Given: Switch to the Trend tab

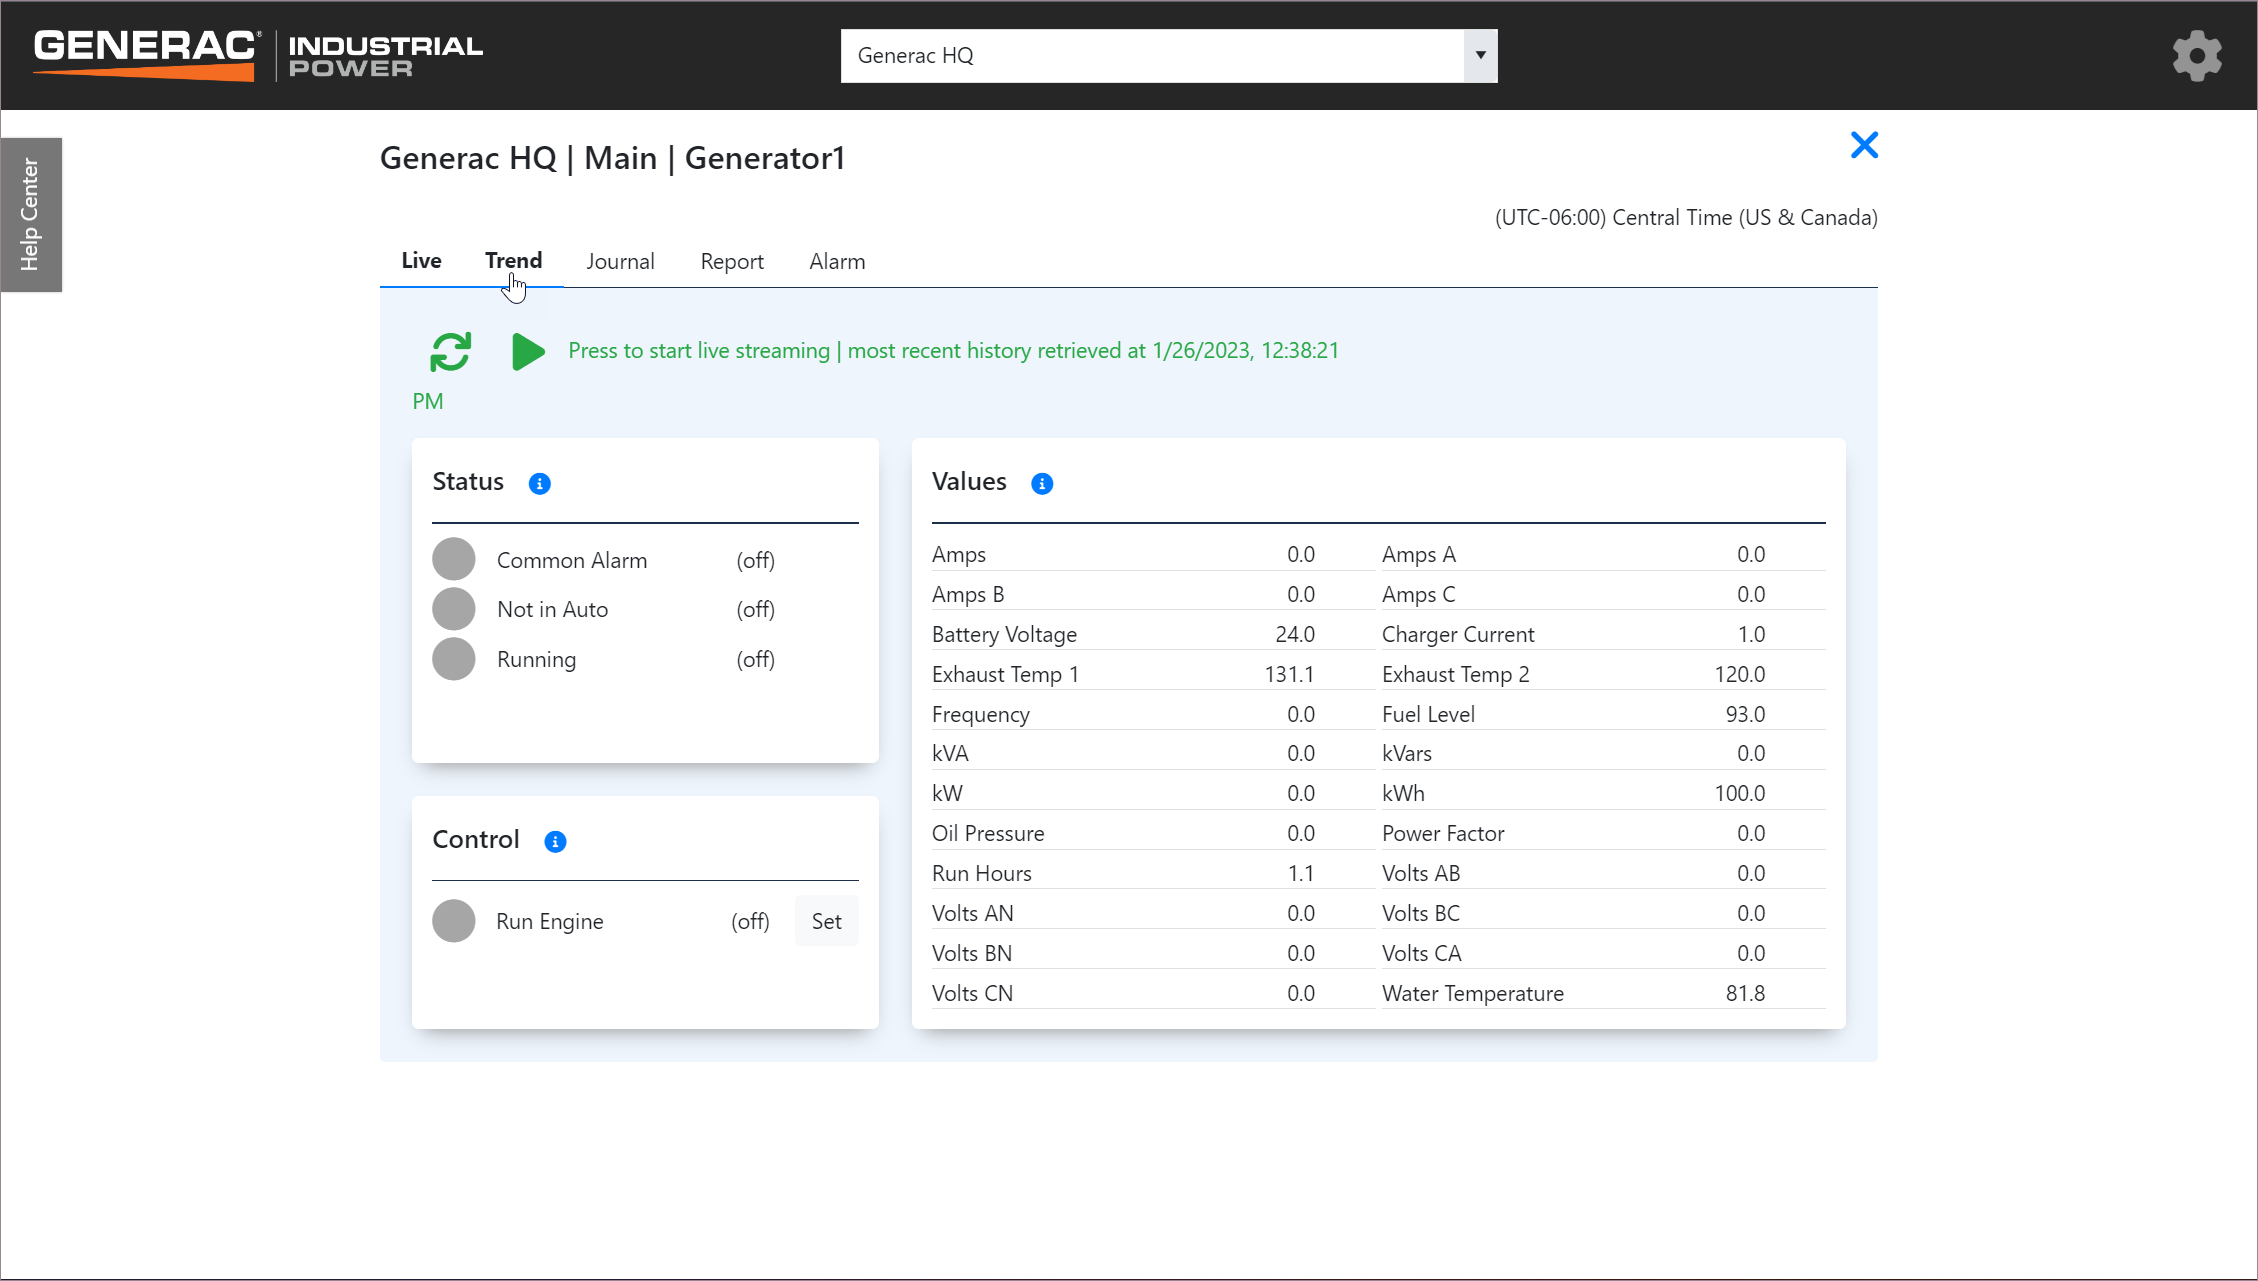Looking at the screenshot, I should tap(513, 261).
